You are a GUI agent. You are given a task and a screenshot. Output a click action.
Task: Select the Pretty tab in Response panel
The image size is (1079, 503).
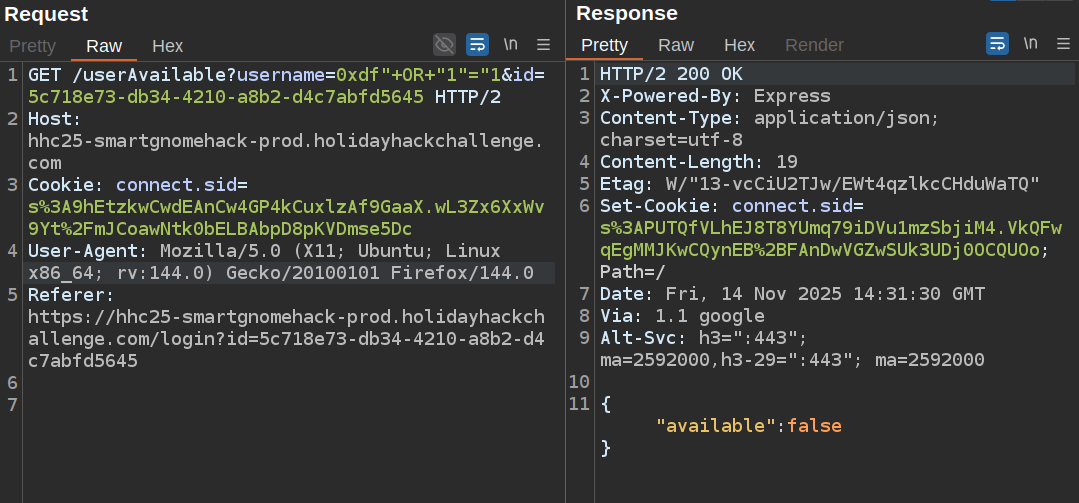[x=604, y=46]
